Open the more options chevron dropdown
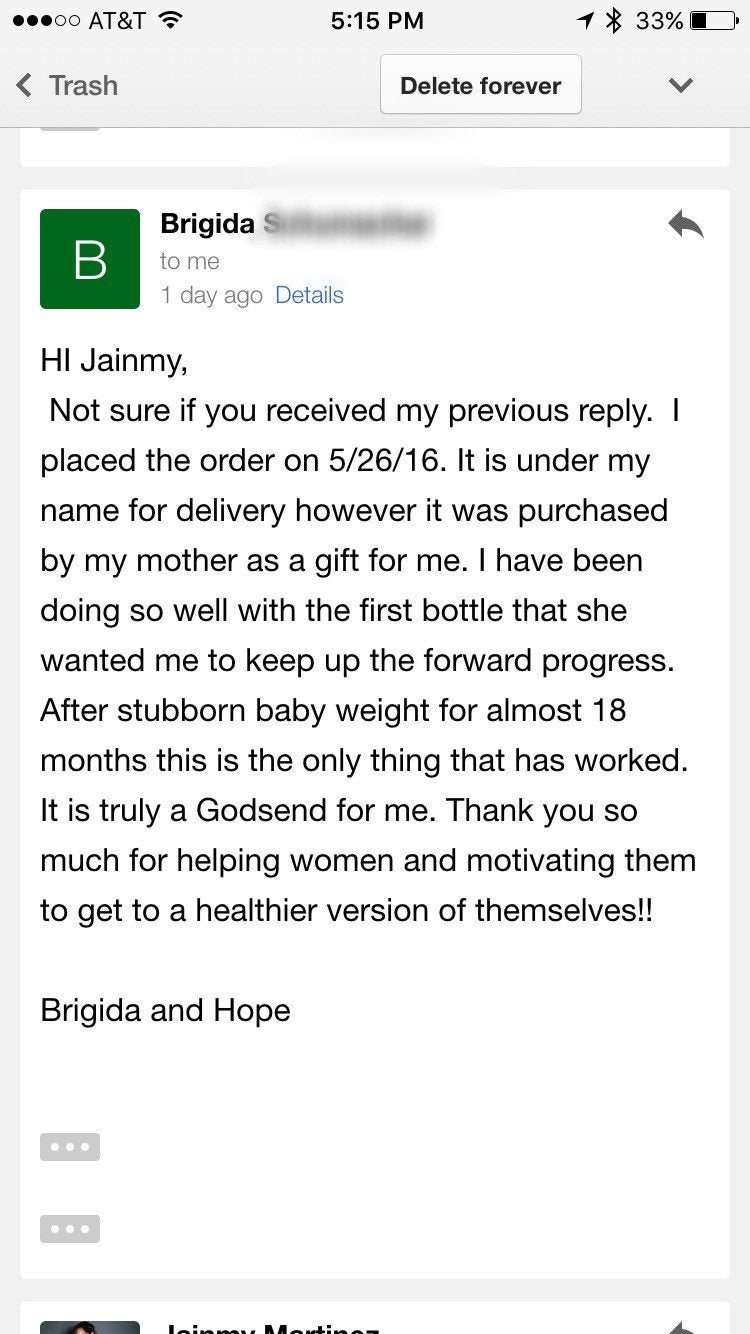750x1334 pixels. 681,85
